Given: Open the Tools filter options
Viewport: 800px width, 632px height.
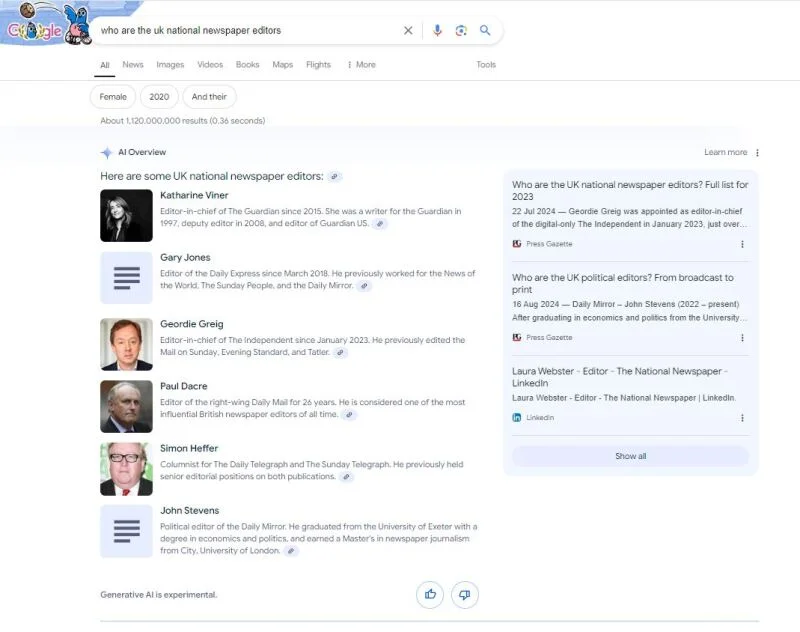Looking at the screenshot, I should tap(486, 65).
